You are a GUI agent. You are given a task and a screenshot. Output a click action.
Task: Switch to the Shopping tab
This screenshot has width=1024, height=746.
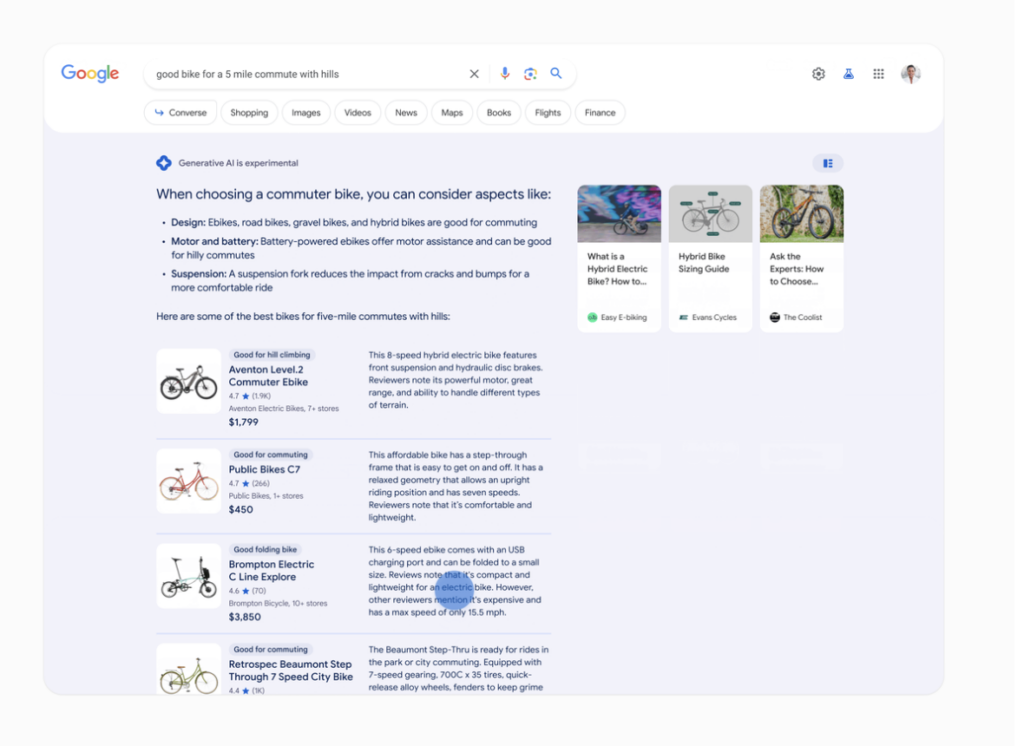click(249, 112)
